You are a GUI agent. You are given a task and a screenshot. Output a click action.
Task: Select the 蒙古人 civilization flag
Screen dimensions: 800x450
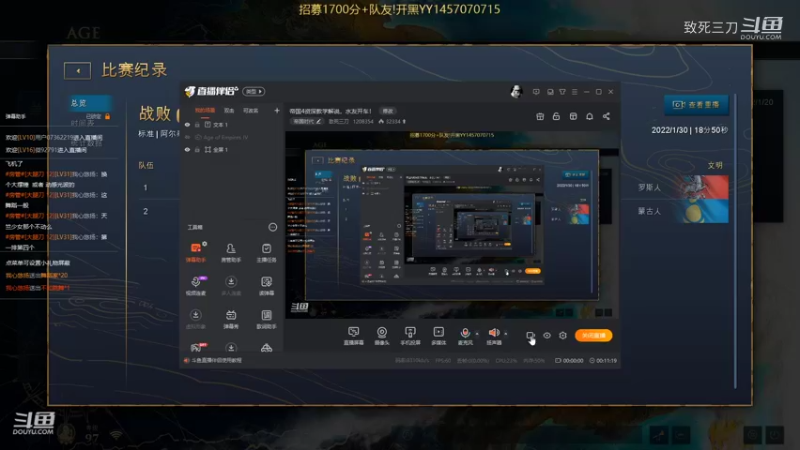tap(704, 211)
